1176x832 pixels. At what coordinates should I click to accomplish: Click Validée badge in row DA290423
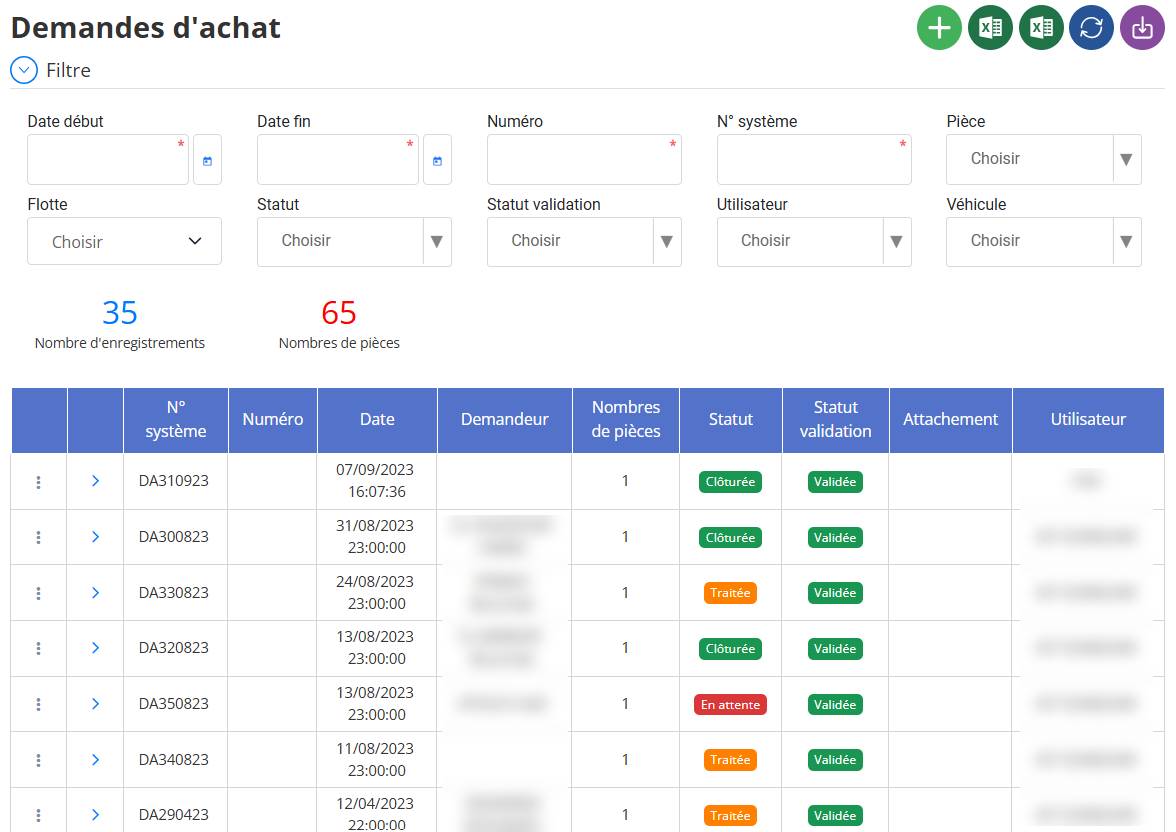click(836, 815)
